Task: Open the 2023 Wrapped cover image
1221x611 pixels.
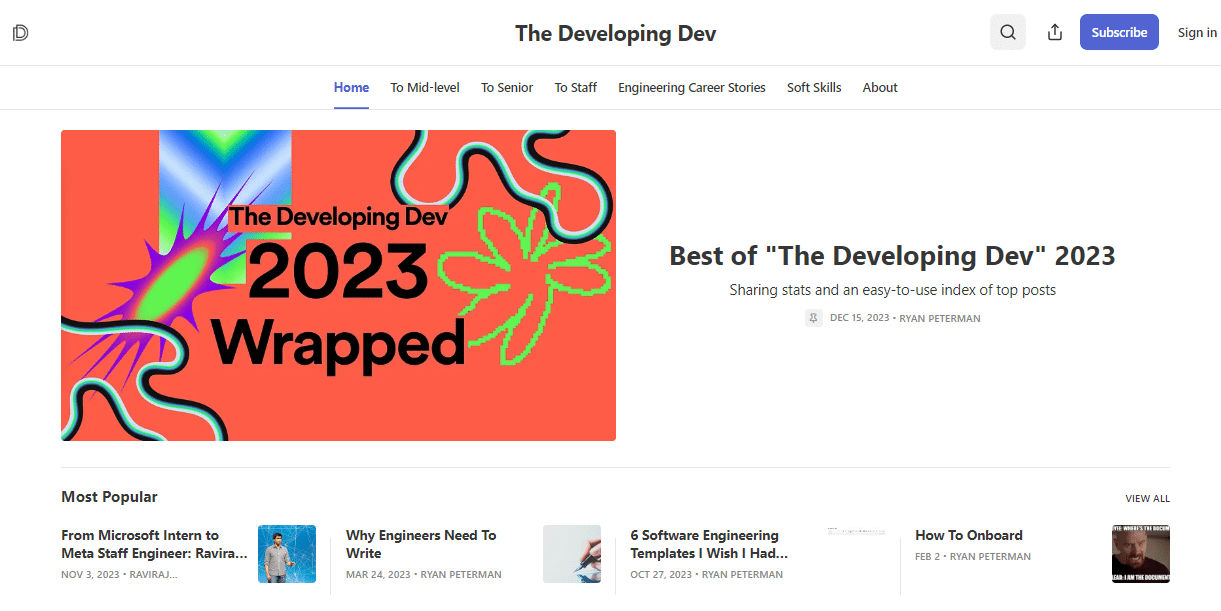Action: click(x=339, y=285)
